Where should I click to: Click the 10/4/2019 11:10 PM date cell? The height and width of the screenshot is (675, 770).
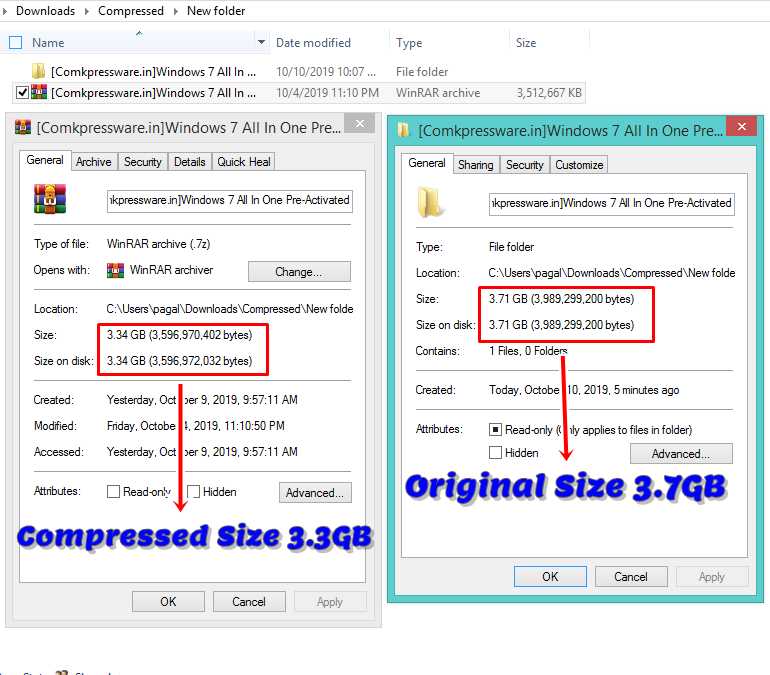(x=328, y=93)
